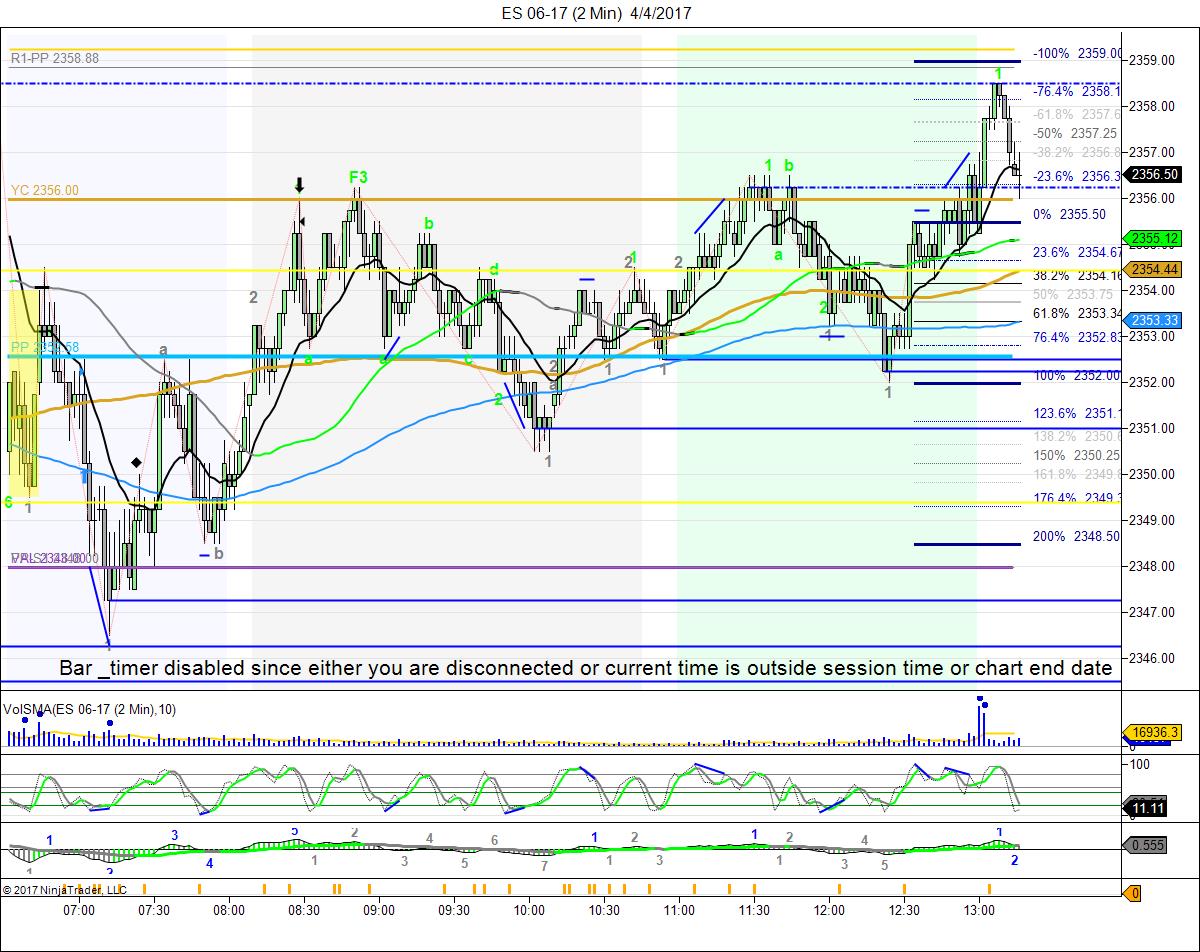Screen dimensions: 1200x952
Task: Select the 0% 2355.50 Fibonacci label
Action: pos(1070,214)
